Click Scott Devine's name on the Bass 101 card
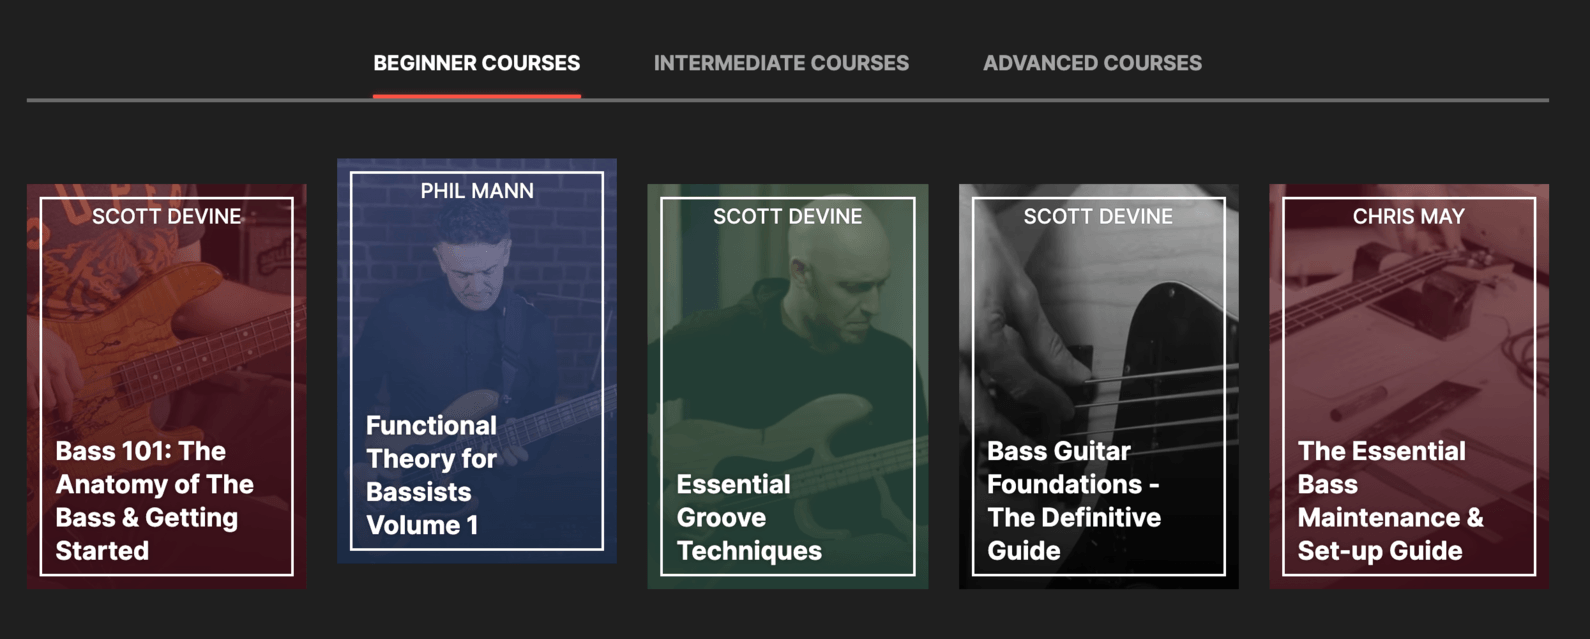 [x=166, y=216]
